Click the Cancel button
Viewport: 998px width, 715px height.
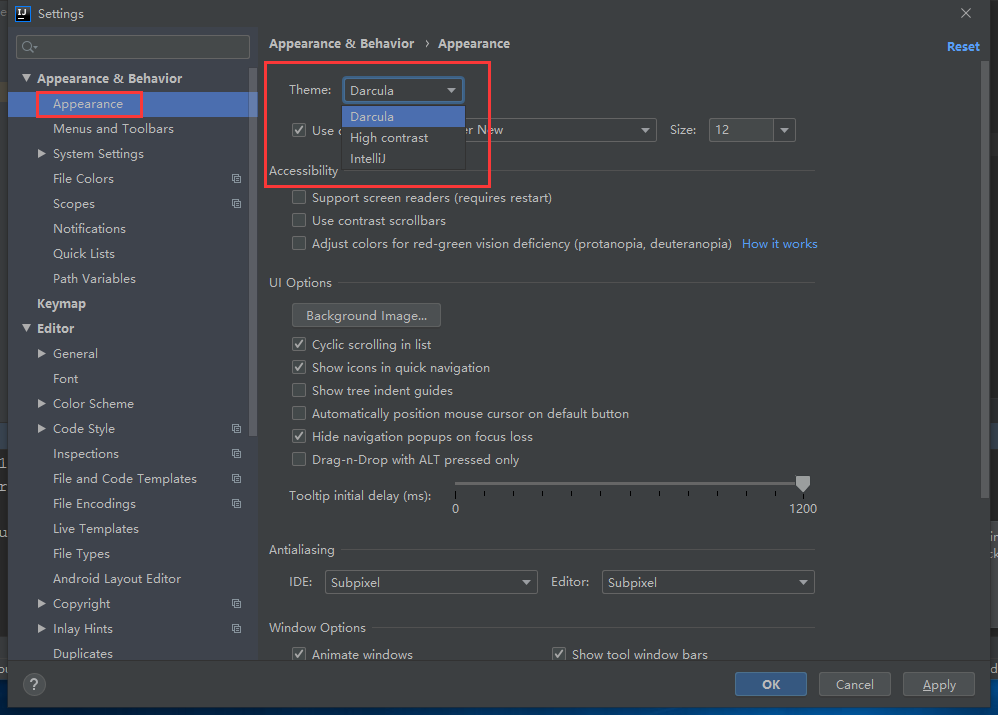pyautogui.click(x=854, y=684)
